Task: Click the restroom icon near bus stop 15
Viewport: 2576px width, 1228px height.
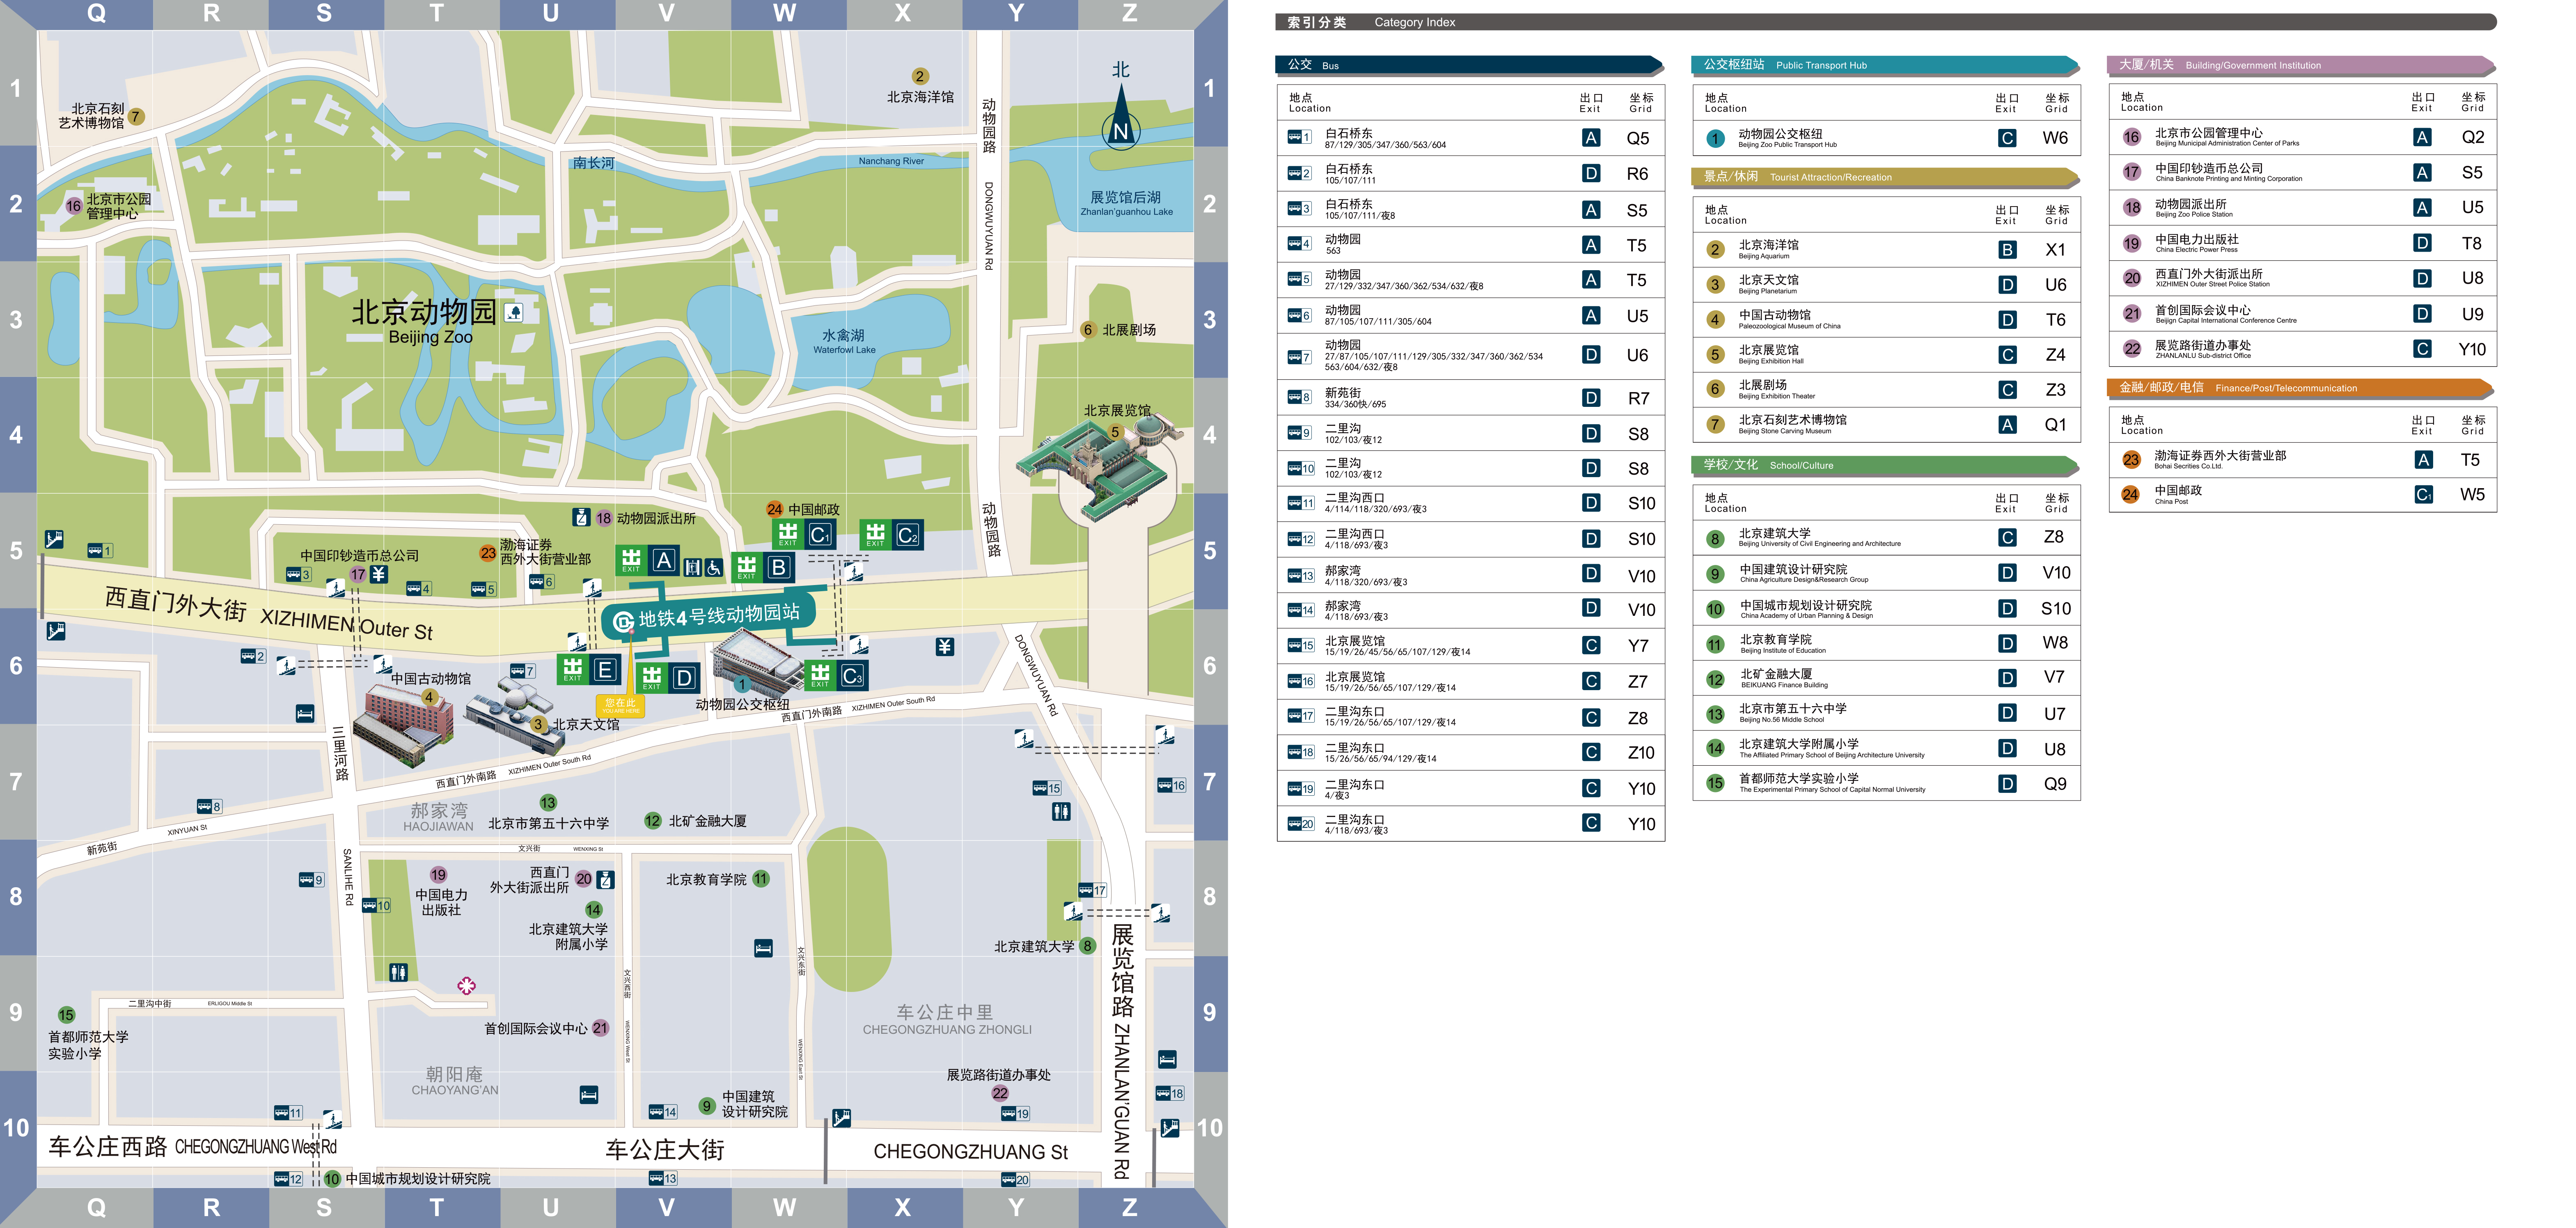Action: click(1061, 812)
